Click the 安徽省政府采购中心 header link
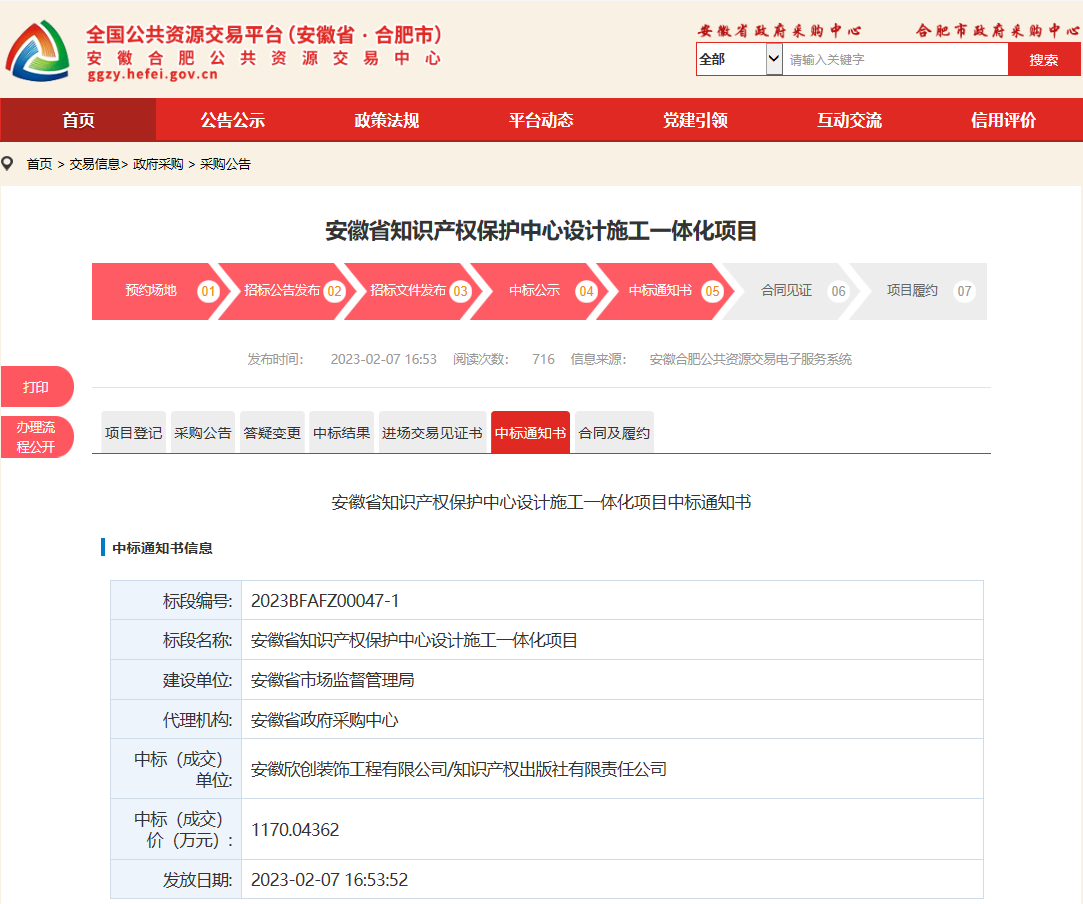The height and width of the screenshot is (904, 1083). pos(779,30)
